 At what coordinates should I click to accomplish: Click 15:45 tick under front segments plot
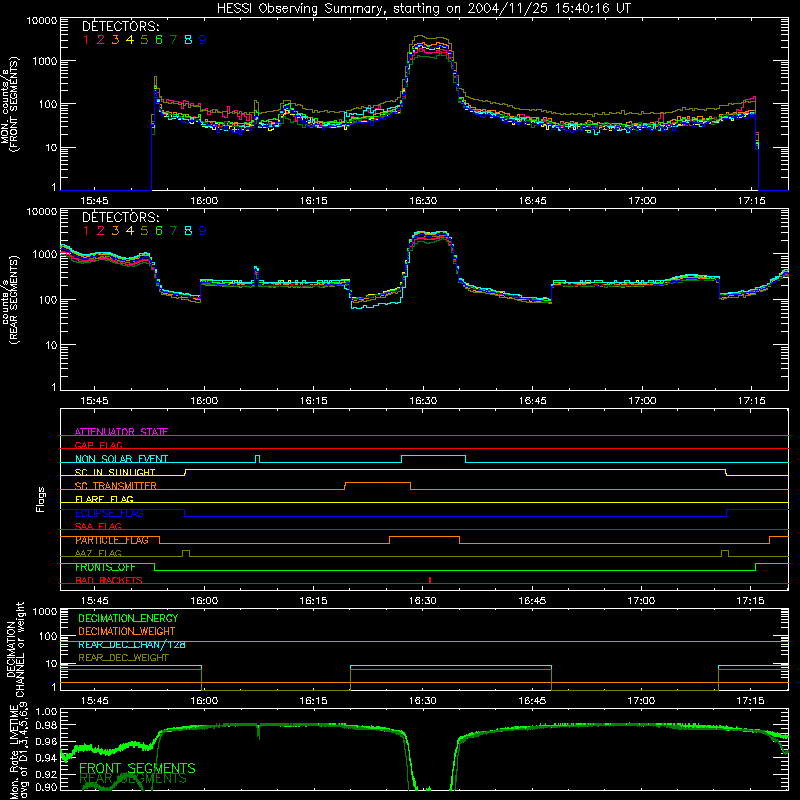point(94,201)
